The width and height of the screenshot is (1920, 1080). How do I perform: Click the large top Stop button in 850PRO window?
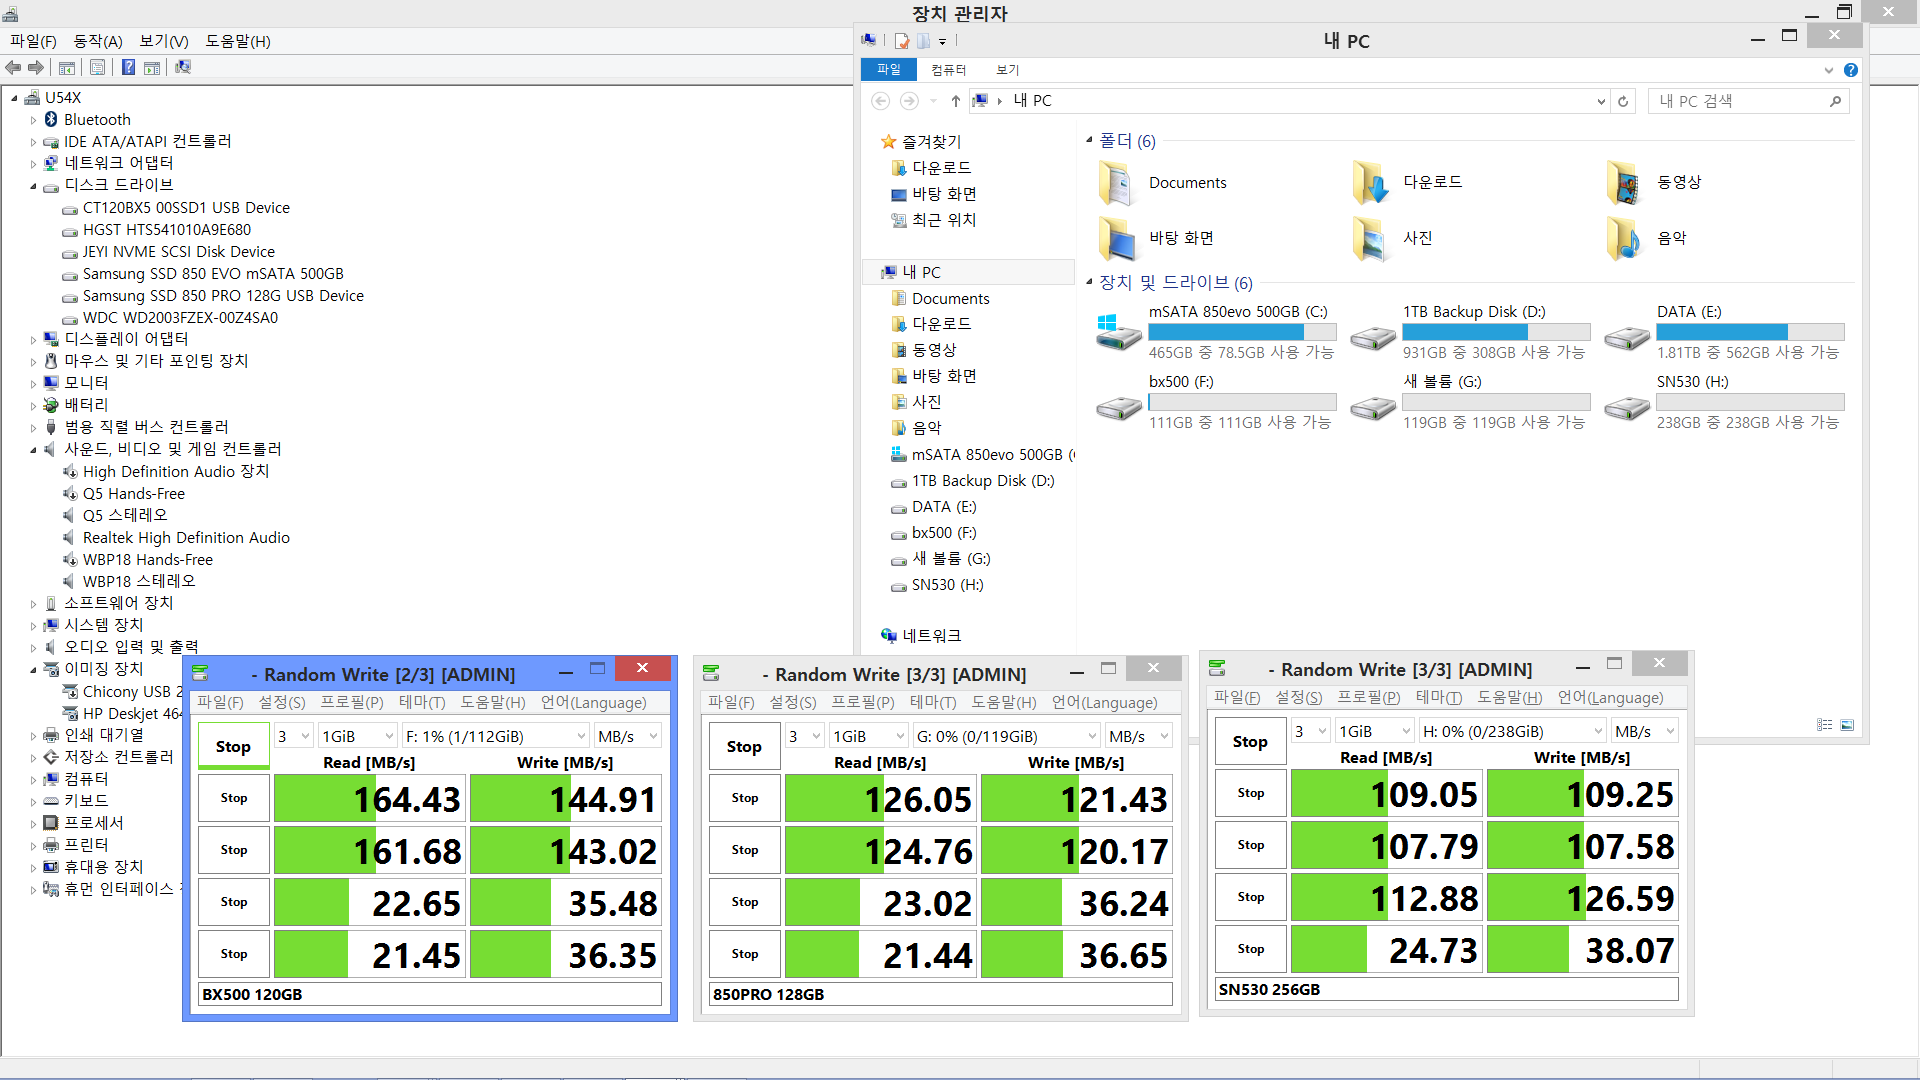point(744,747)
